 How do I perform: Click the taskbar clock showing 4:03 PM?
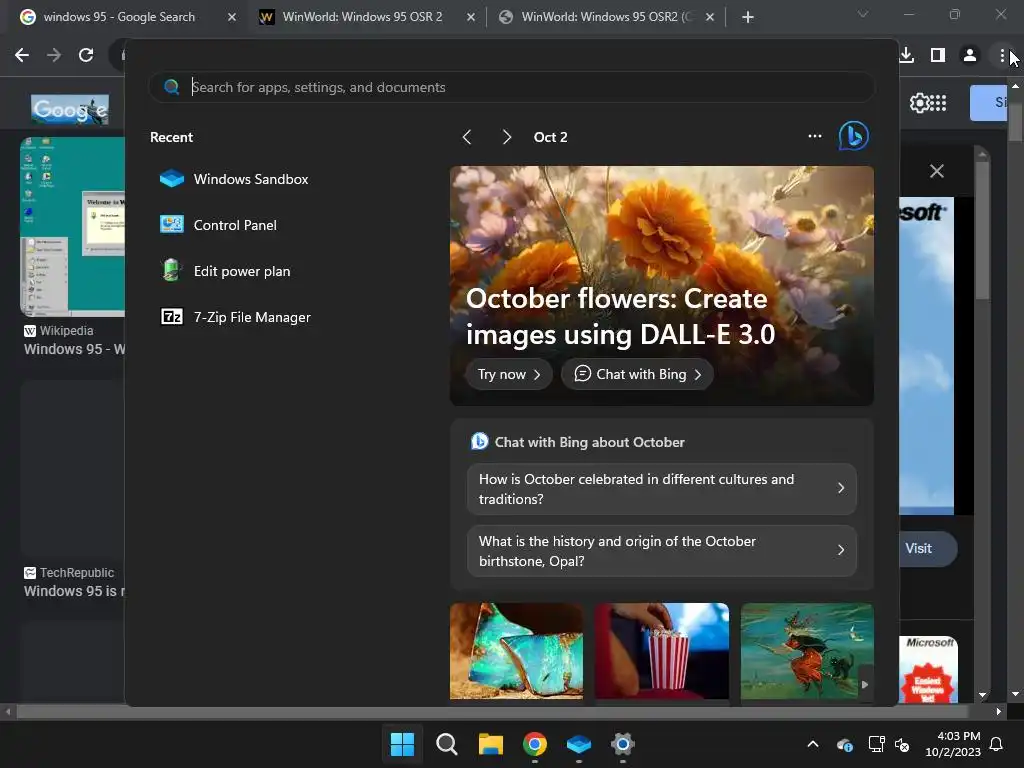coord(953,744)
